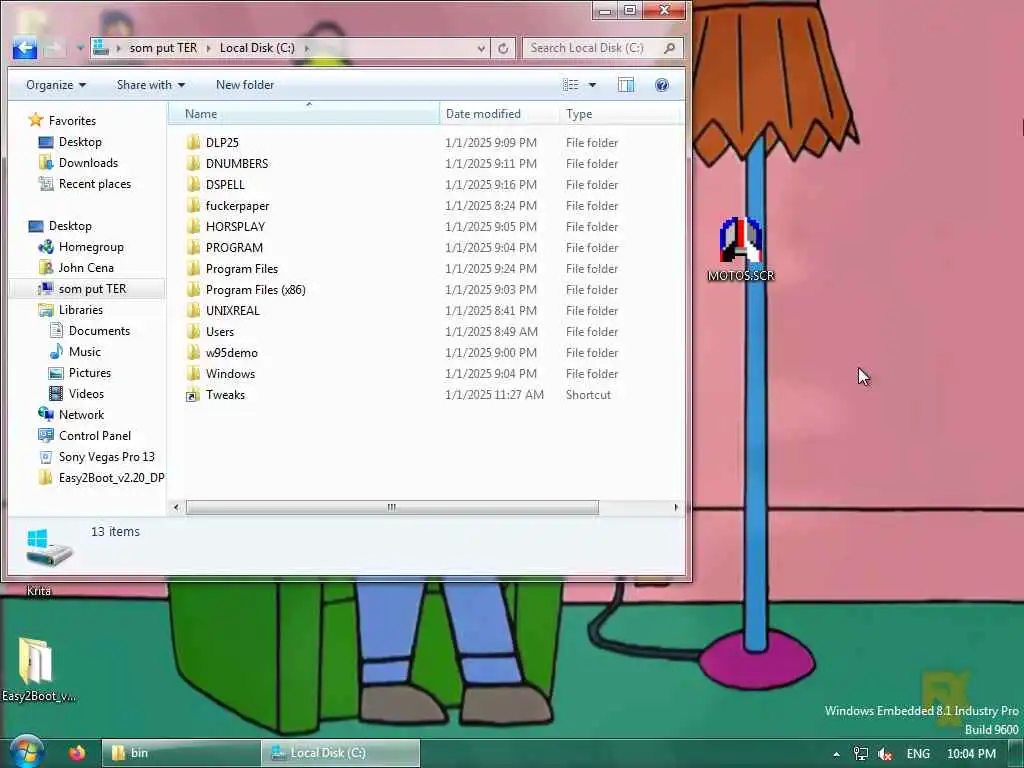The width and height of the screenshot is (1024, 768).
Task: Click horizontal scrollbar left arrow
Action: click(x=176, y=507)
